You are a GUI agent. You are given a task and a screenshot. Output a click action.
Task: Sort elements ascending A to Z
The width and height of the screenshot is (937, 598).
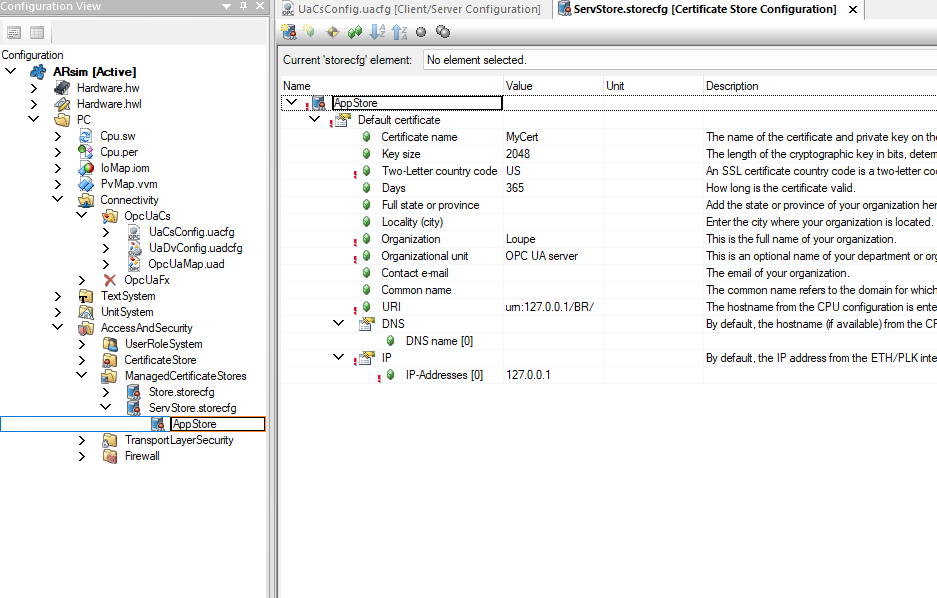pyautogui.click(x=377, y=32)
